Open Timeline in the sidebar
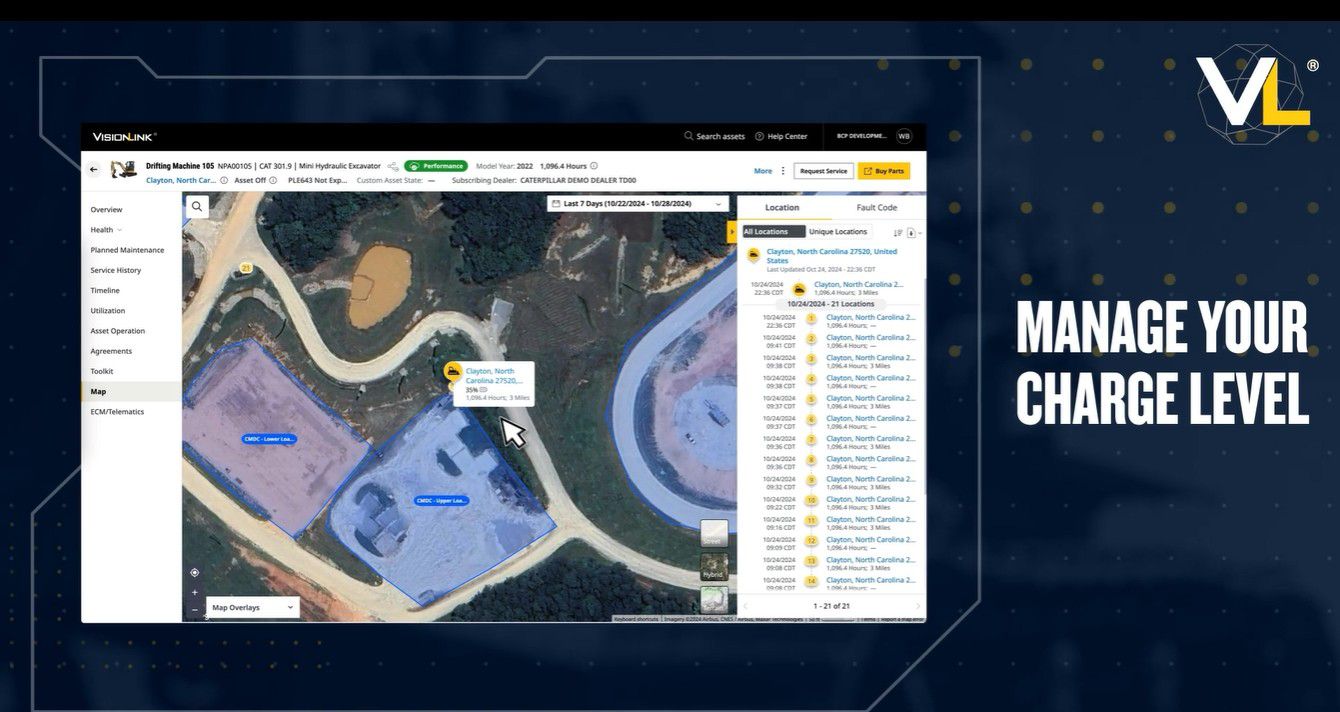This screenshot has width=1340, height=712. tap(105, 290)
